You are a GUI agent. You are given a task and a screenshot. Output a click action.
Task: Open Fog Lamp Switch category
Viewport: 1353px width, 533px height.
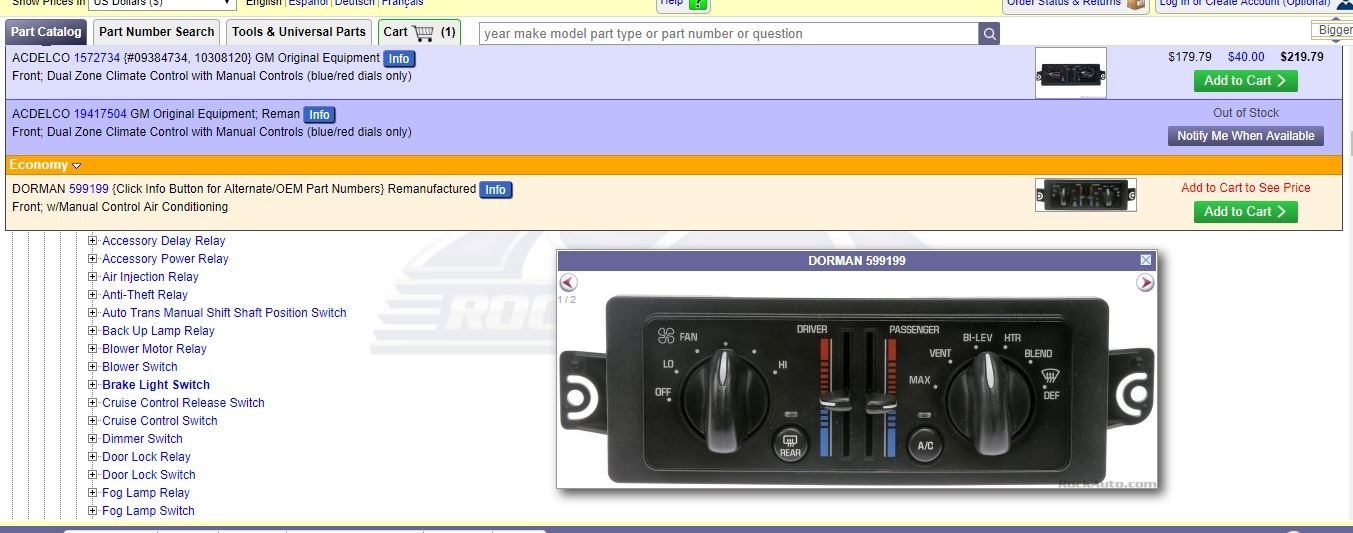148,511
